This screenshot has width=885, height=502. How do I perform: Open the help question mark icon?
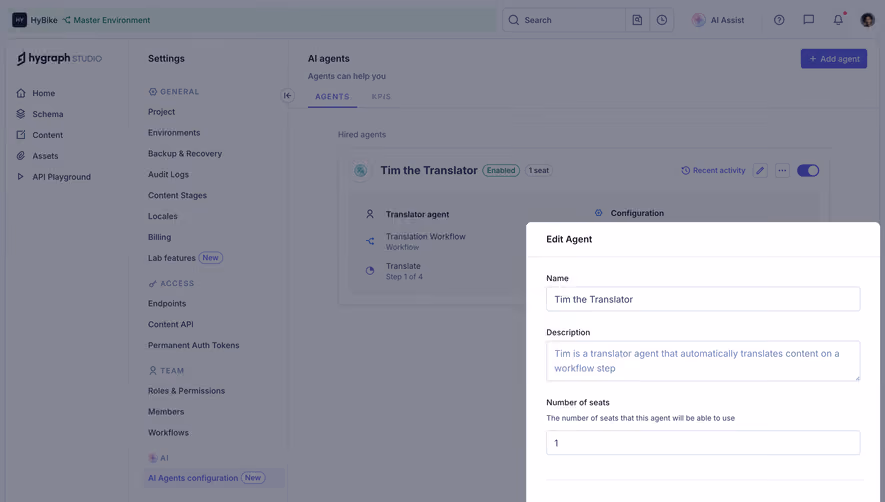point(779,20)
